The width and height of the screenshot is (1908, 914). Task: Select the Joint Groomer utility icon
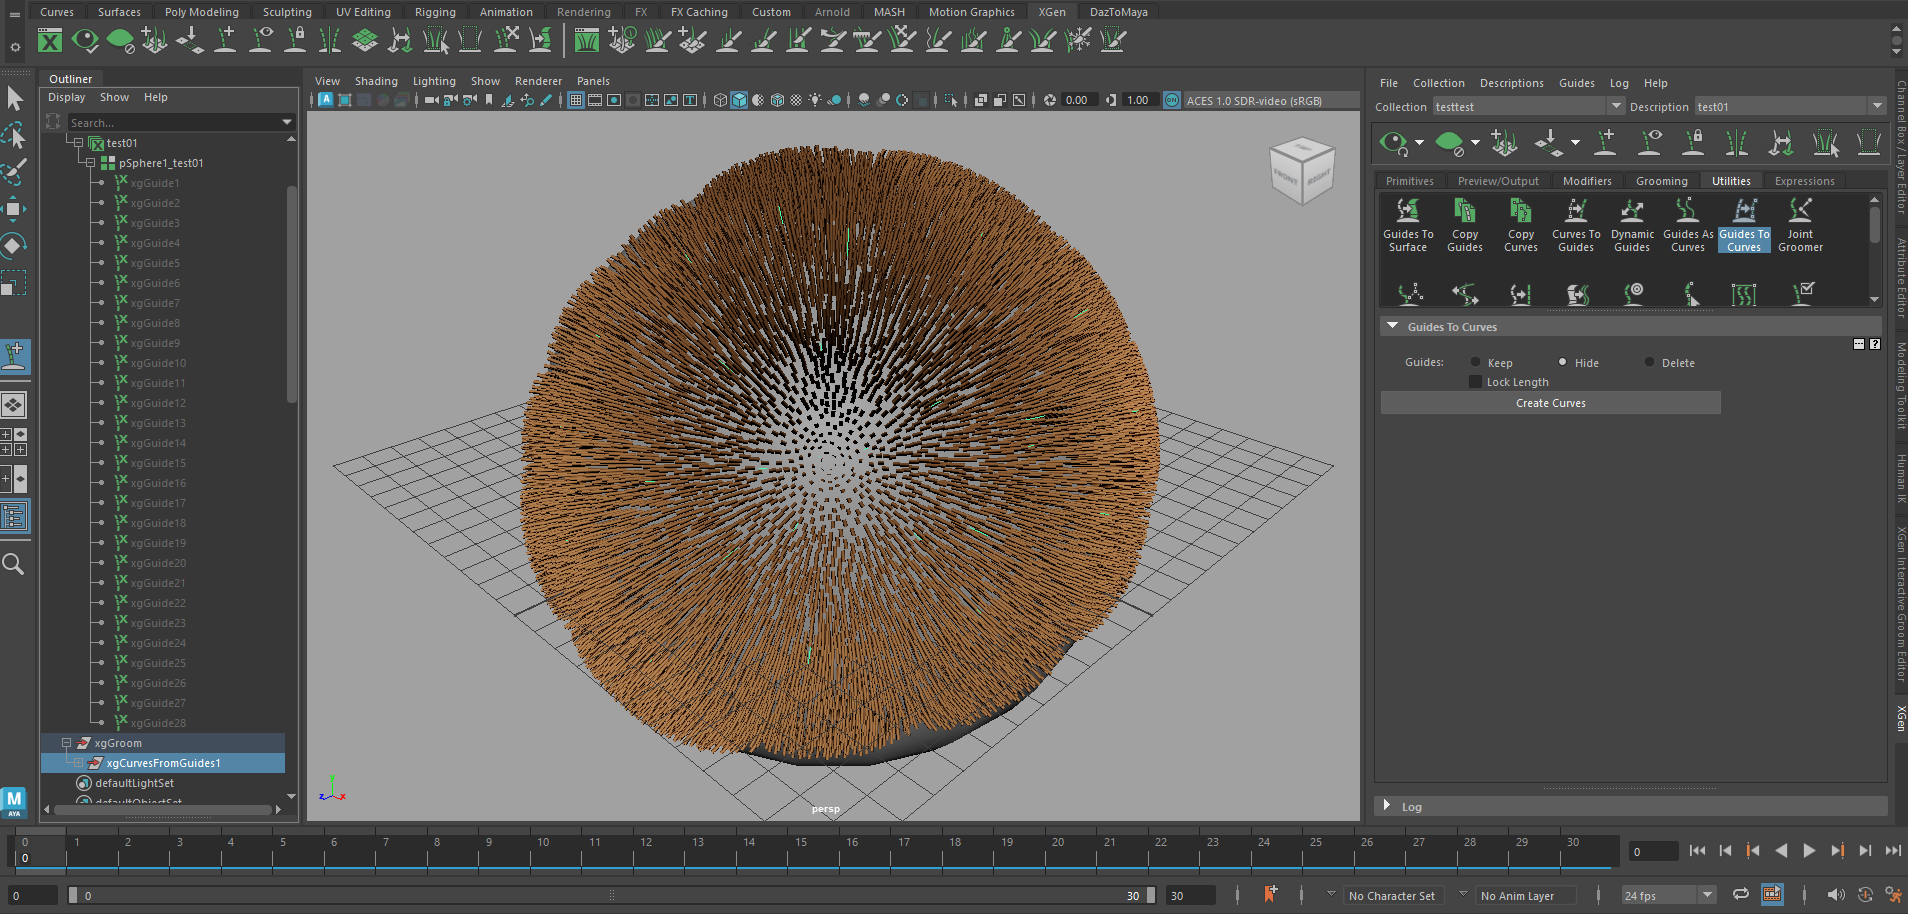point(1800,211)
